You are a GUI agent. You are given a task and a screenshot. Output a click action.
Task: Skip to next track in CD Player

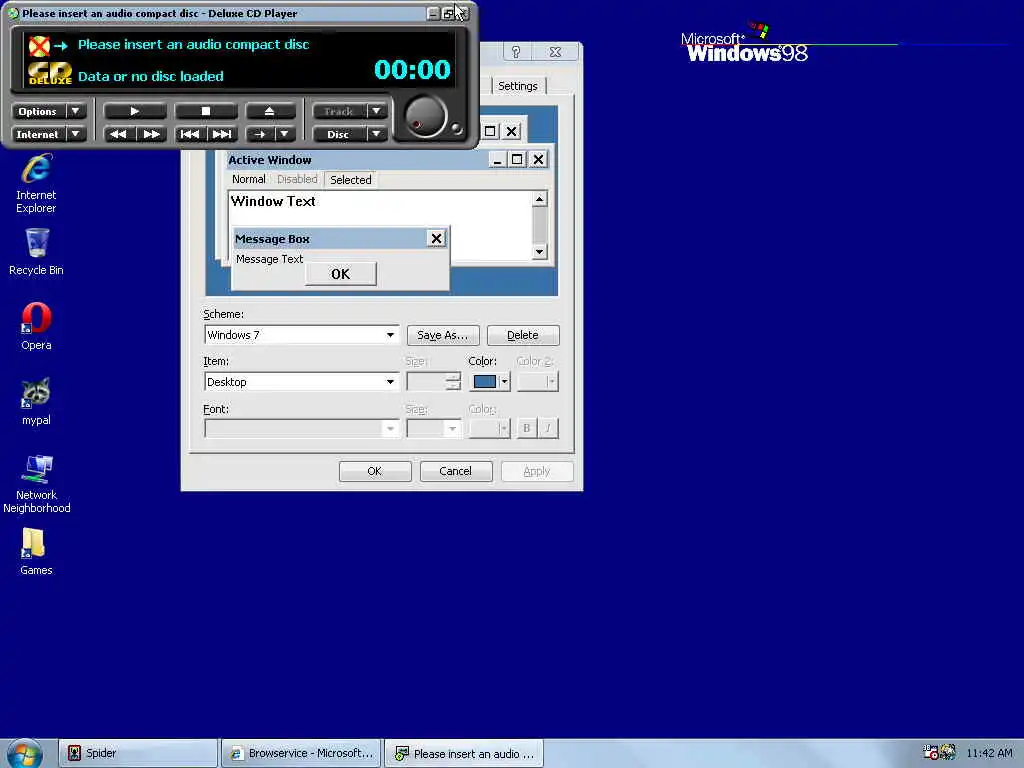[221, 135]
